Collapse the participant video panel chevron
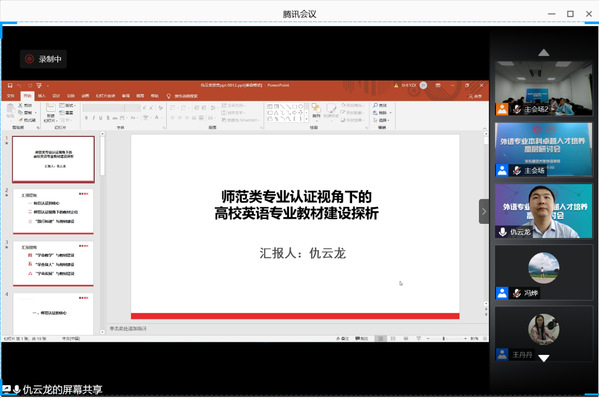 tap(484, 211)
